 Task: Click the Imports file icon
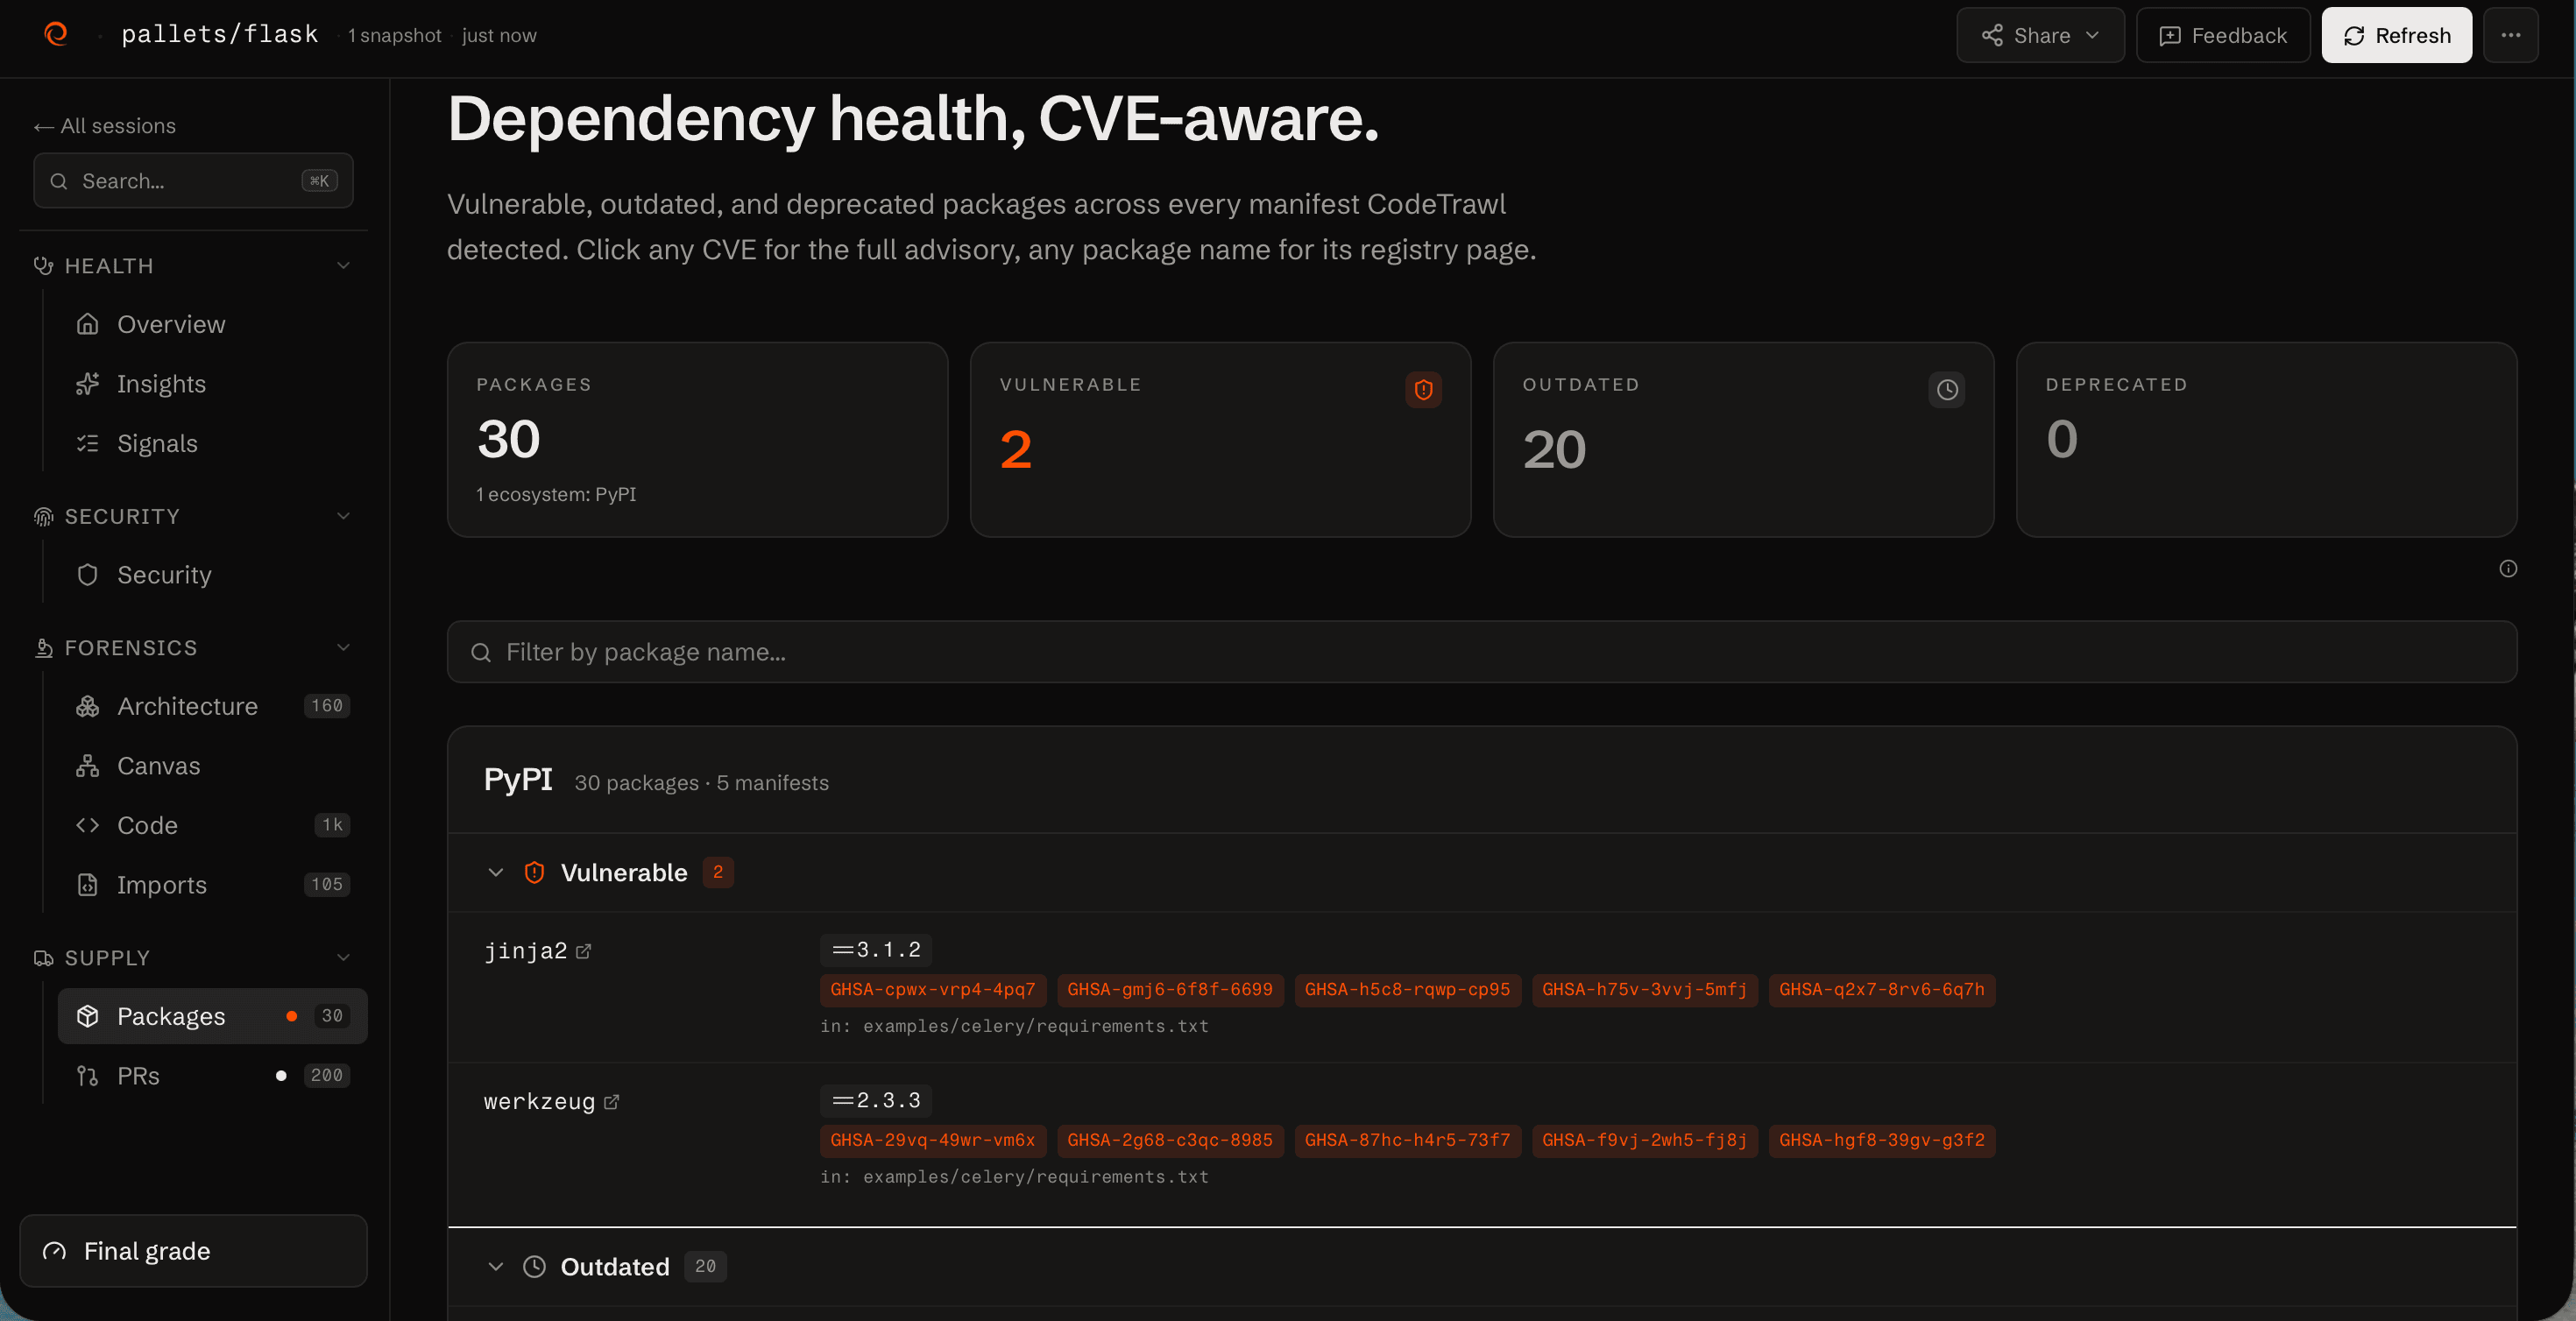pyautogui.click(x=88, y=885)
